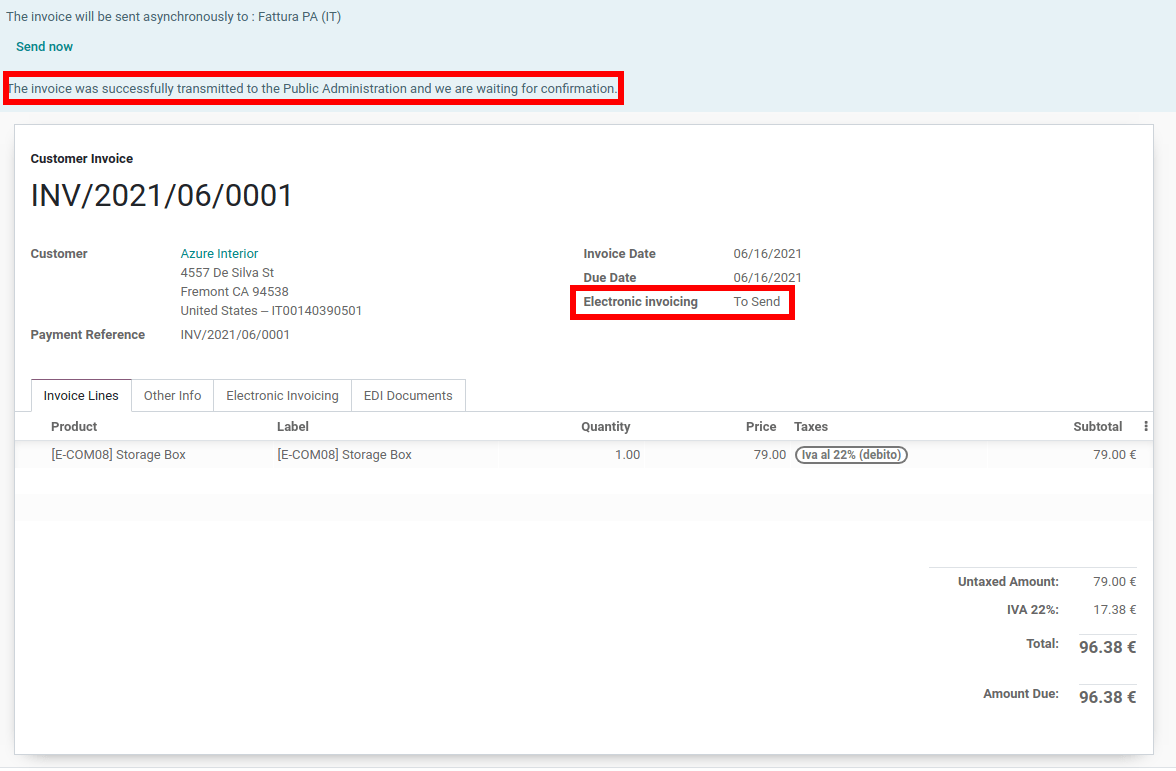Screen dimensions: 1176x771
Task: Click the Product column header
Action: pos(74,426)
